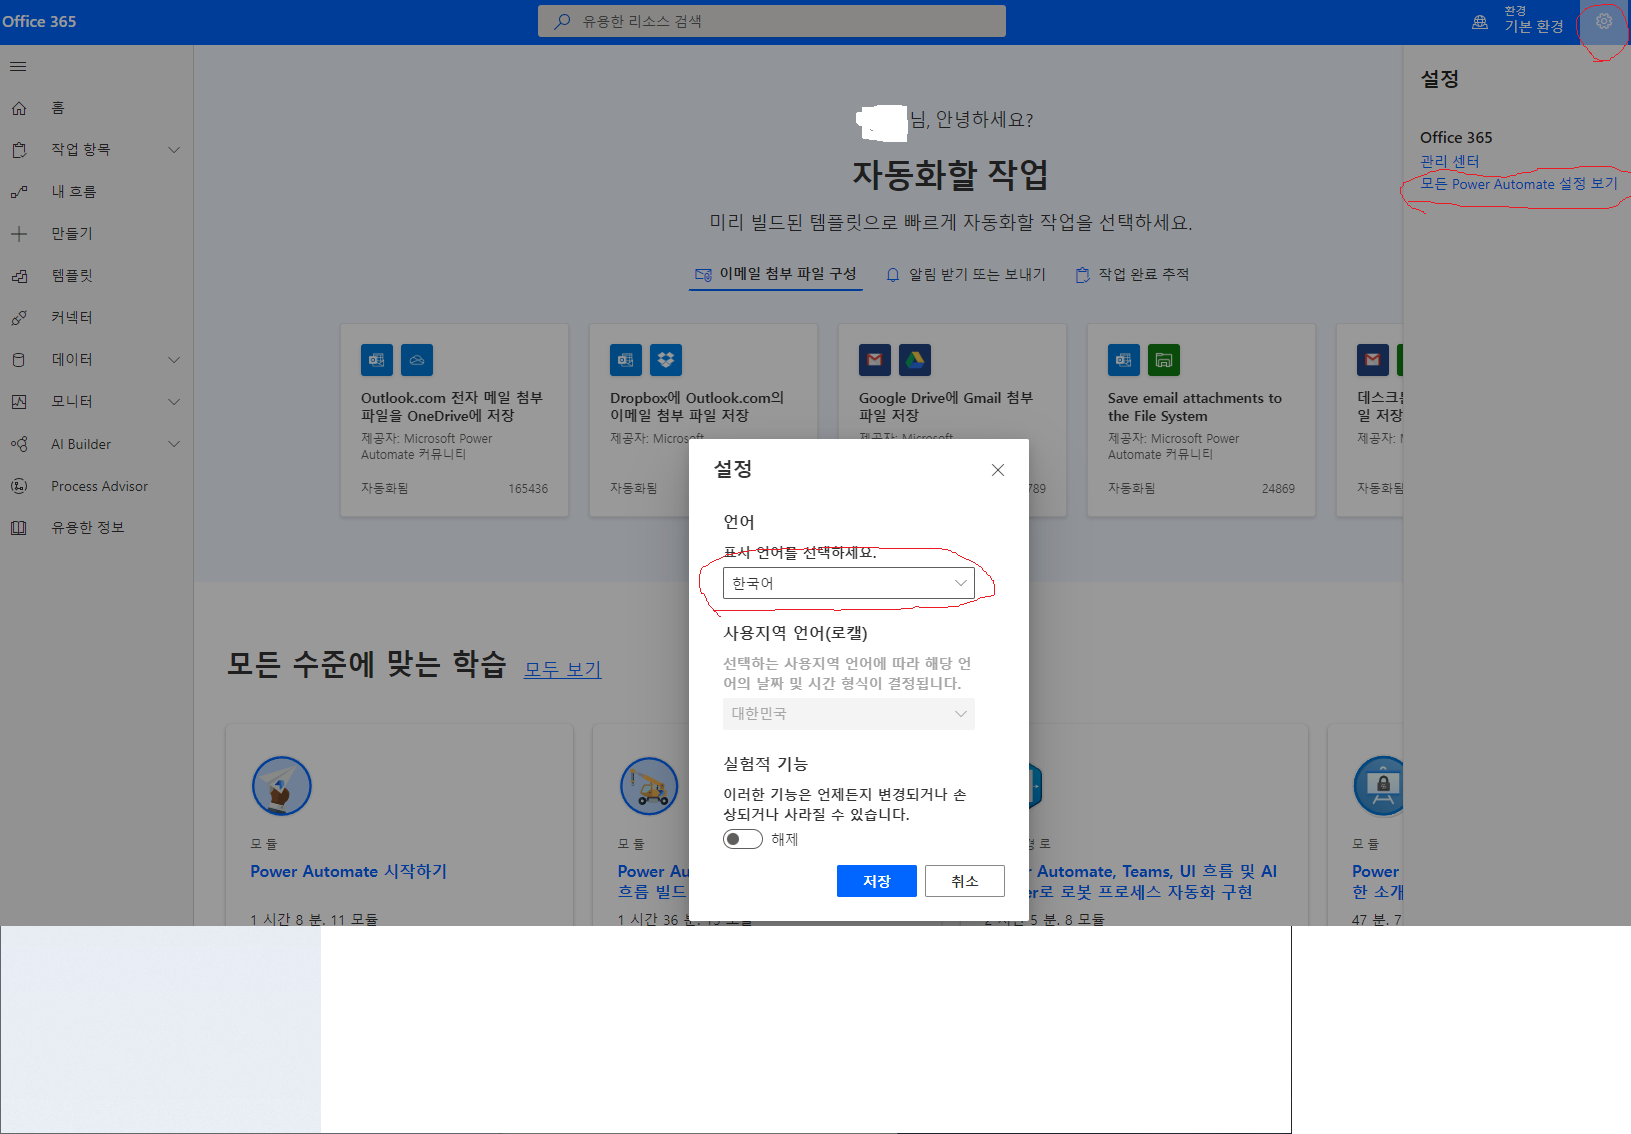The height and width of the screenshot is (1134, 1631).
Task: Click the 만들기 sidebar entry
Action: pyautogui.click(x=72, y=234)
